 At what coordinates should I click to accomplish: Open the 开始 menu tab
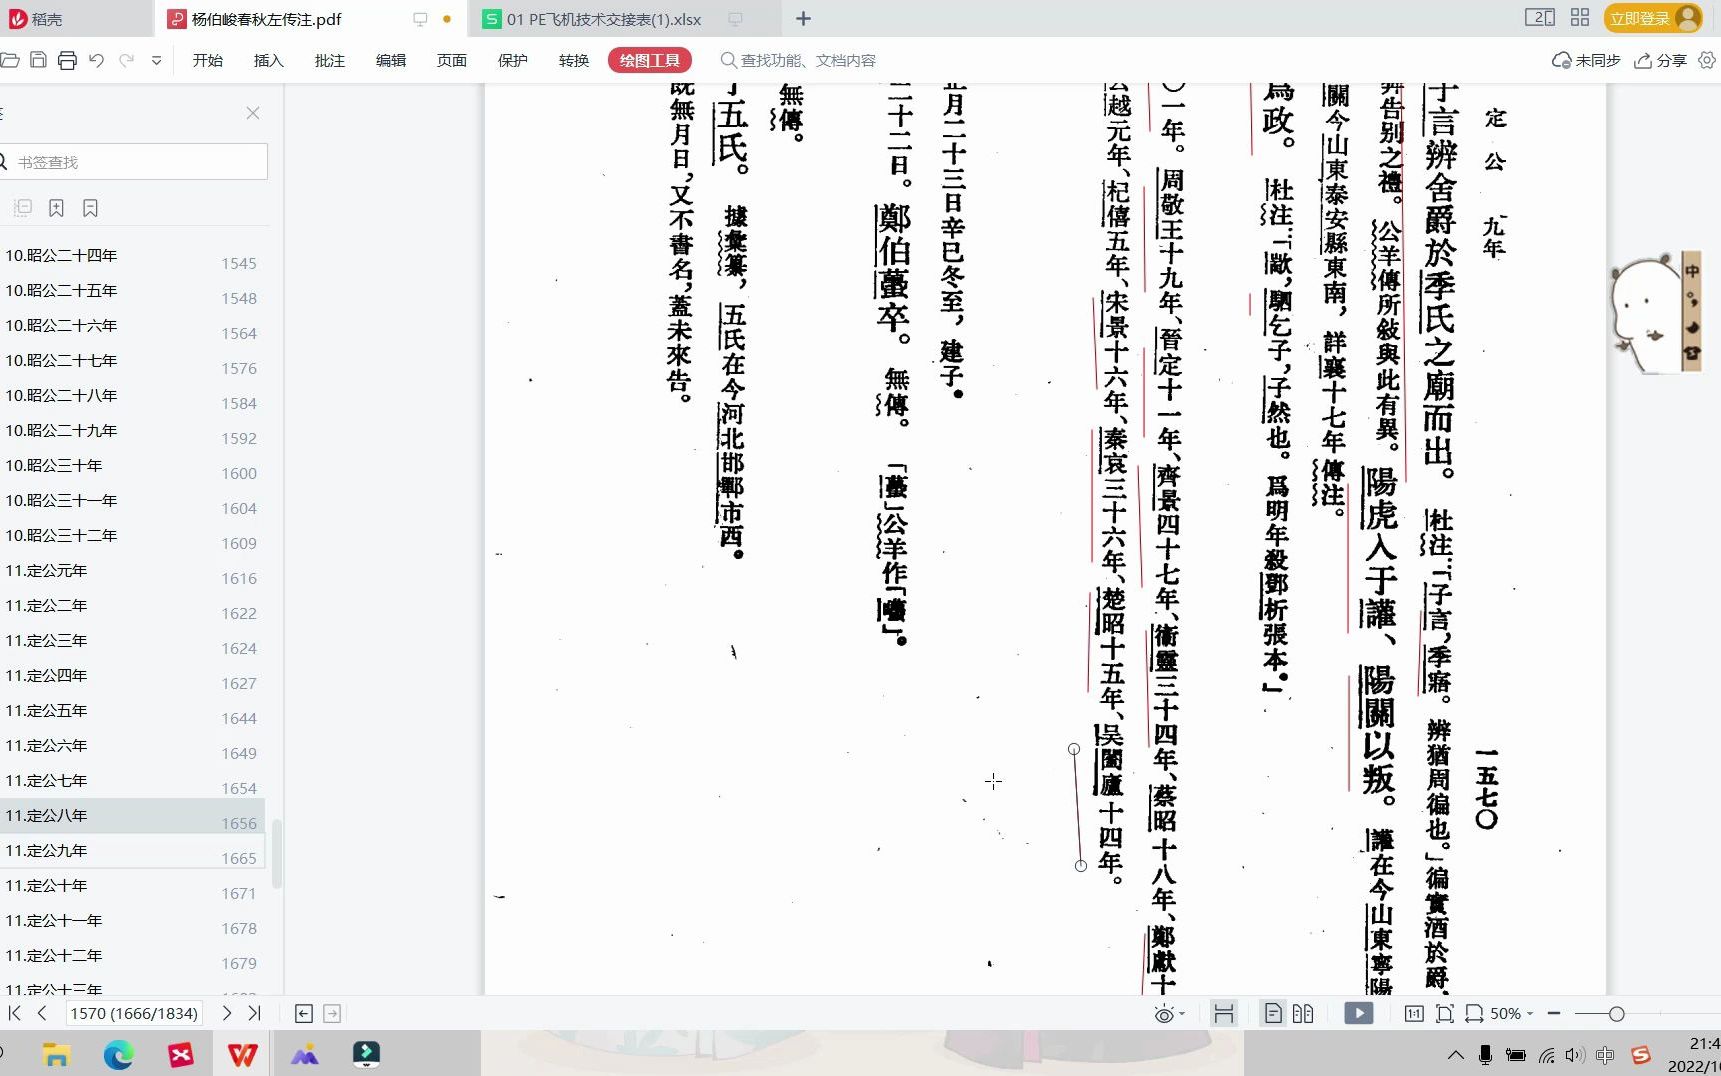[x=208, y=60]
